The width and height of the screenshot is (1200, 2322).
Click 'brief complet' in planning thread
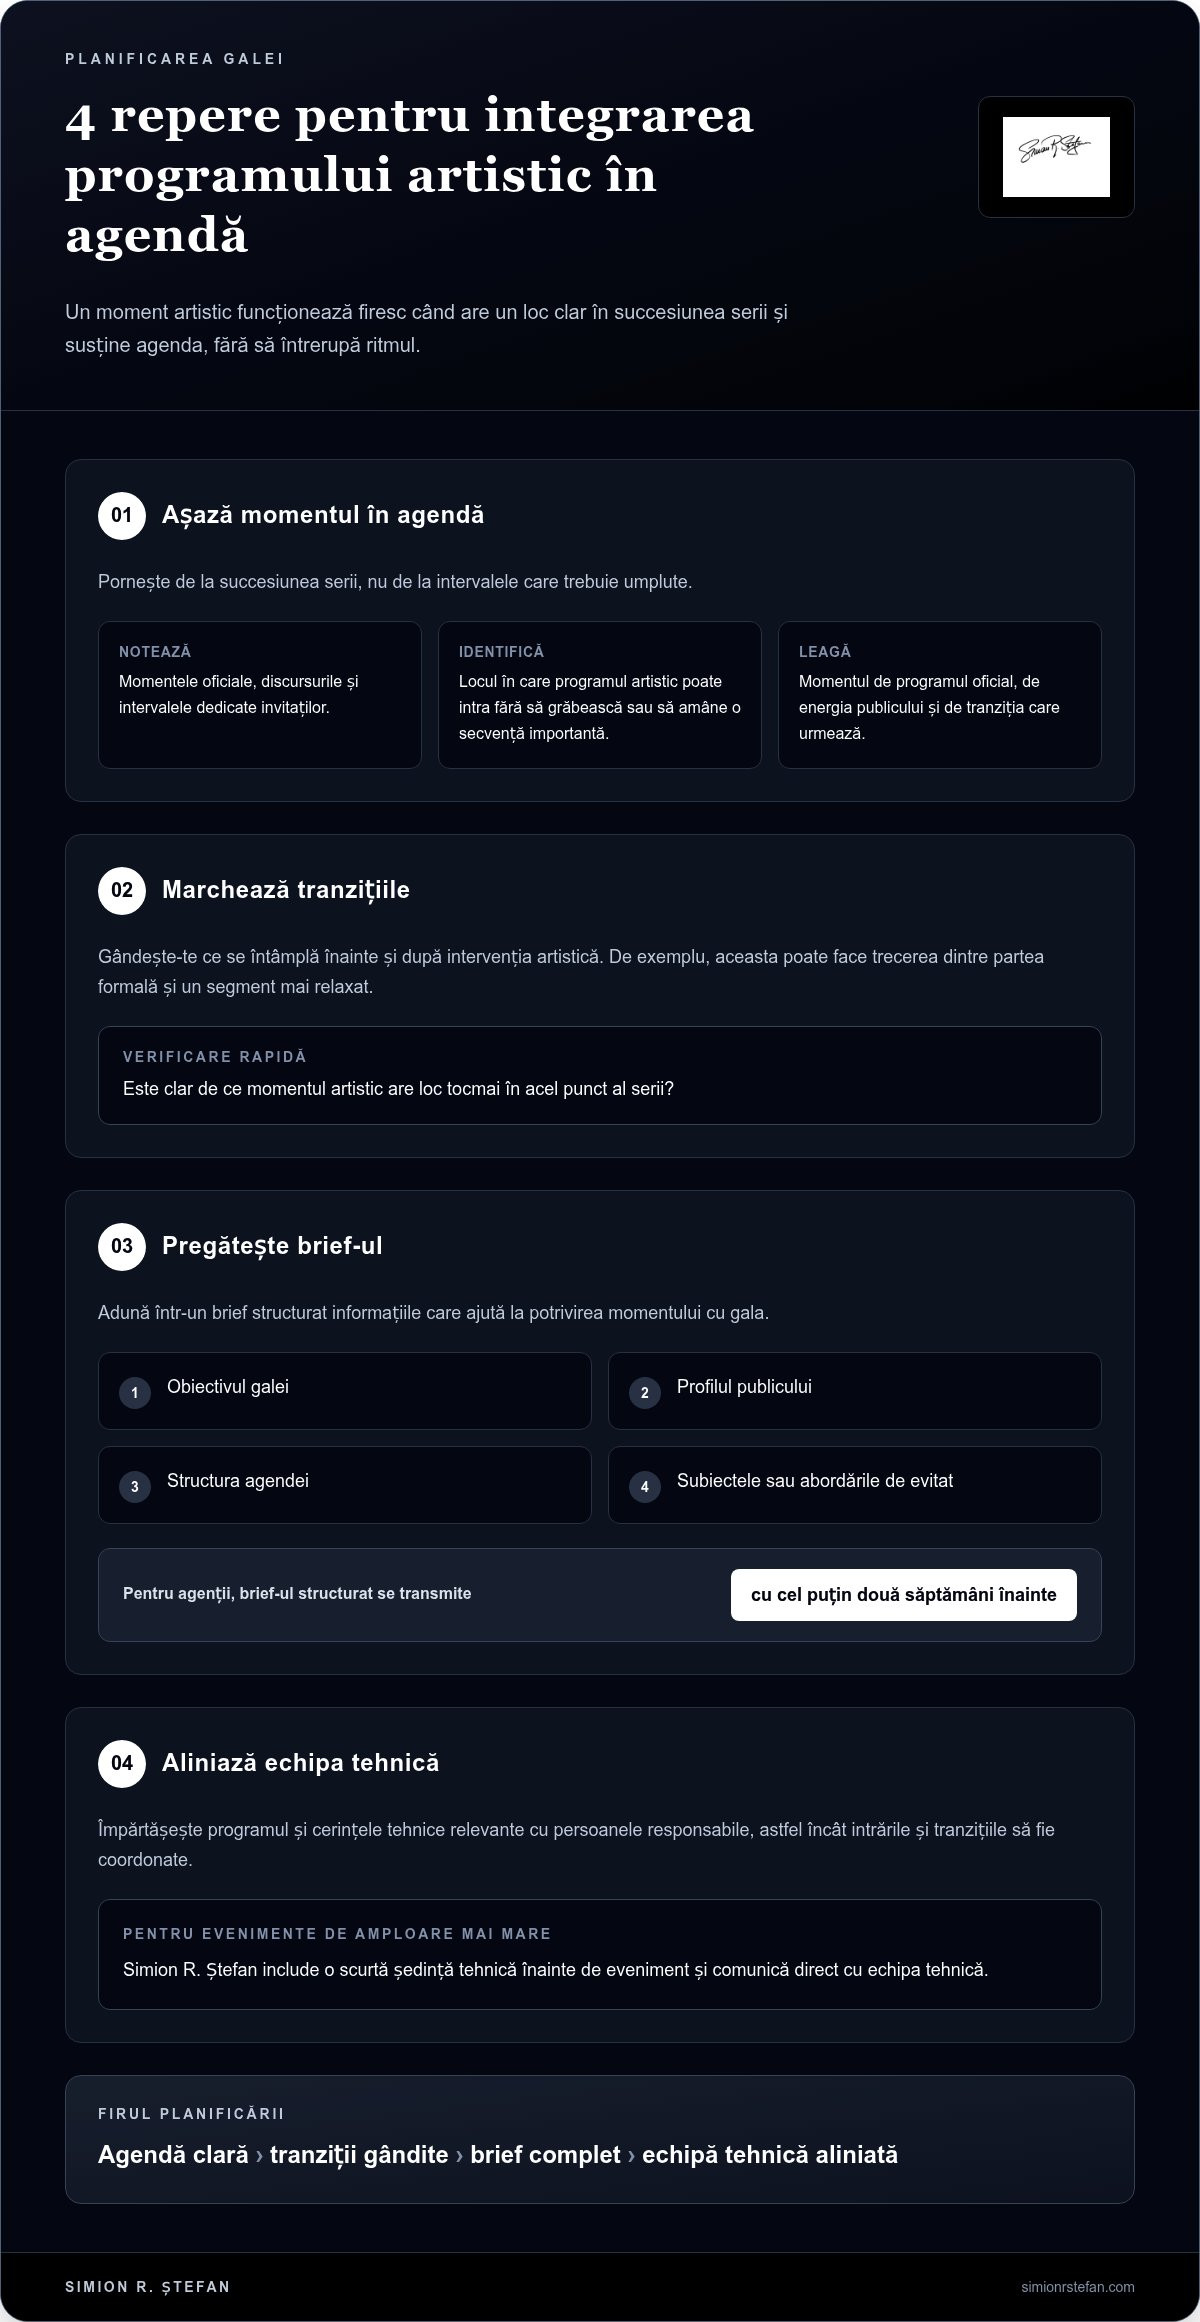click(x=545, y=2155)
